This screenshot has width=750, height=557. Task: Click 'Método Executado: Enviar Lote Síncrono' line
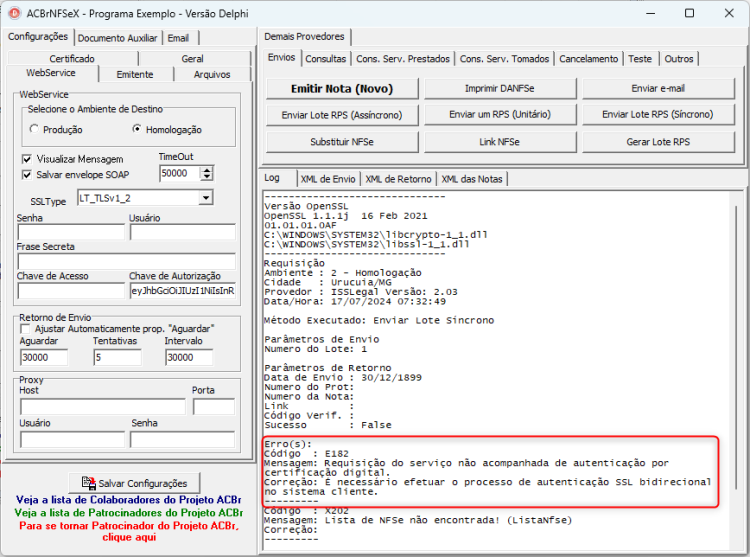(x=379, y=320)
